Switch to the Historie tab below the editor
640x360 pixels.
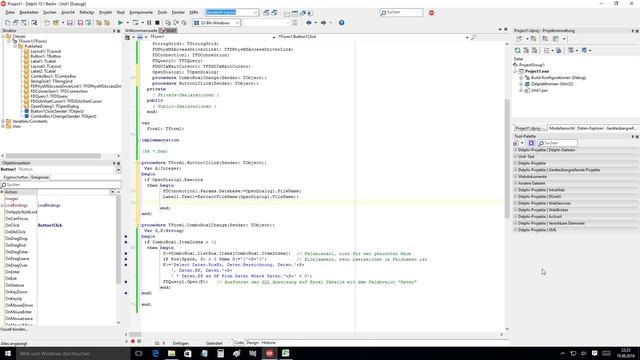pos(268,342)
